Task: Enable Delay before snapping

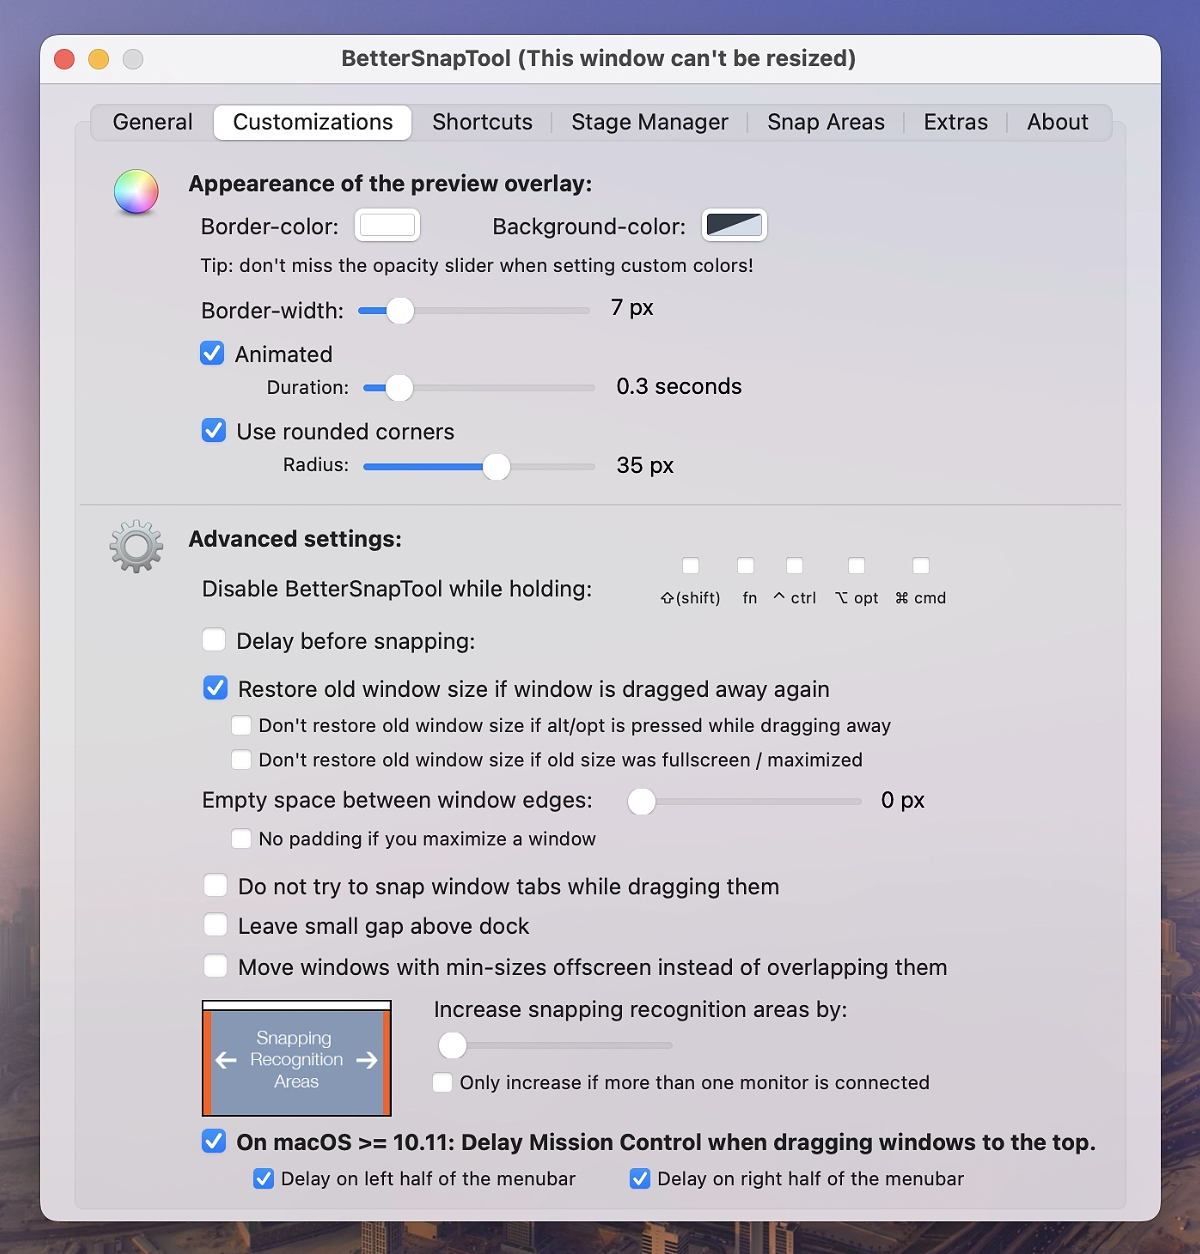Action: (214, 640)
